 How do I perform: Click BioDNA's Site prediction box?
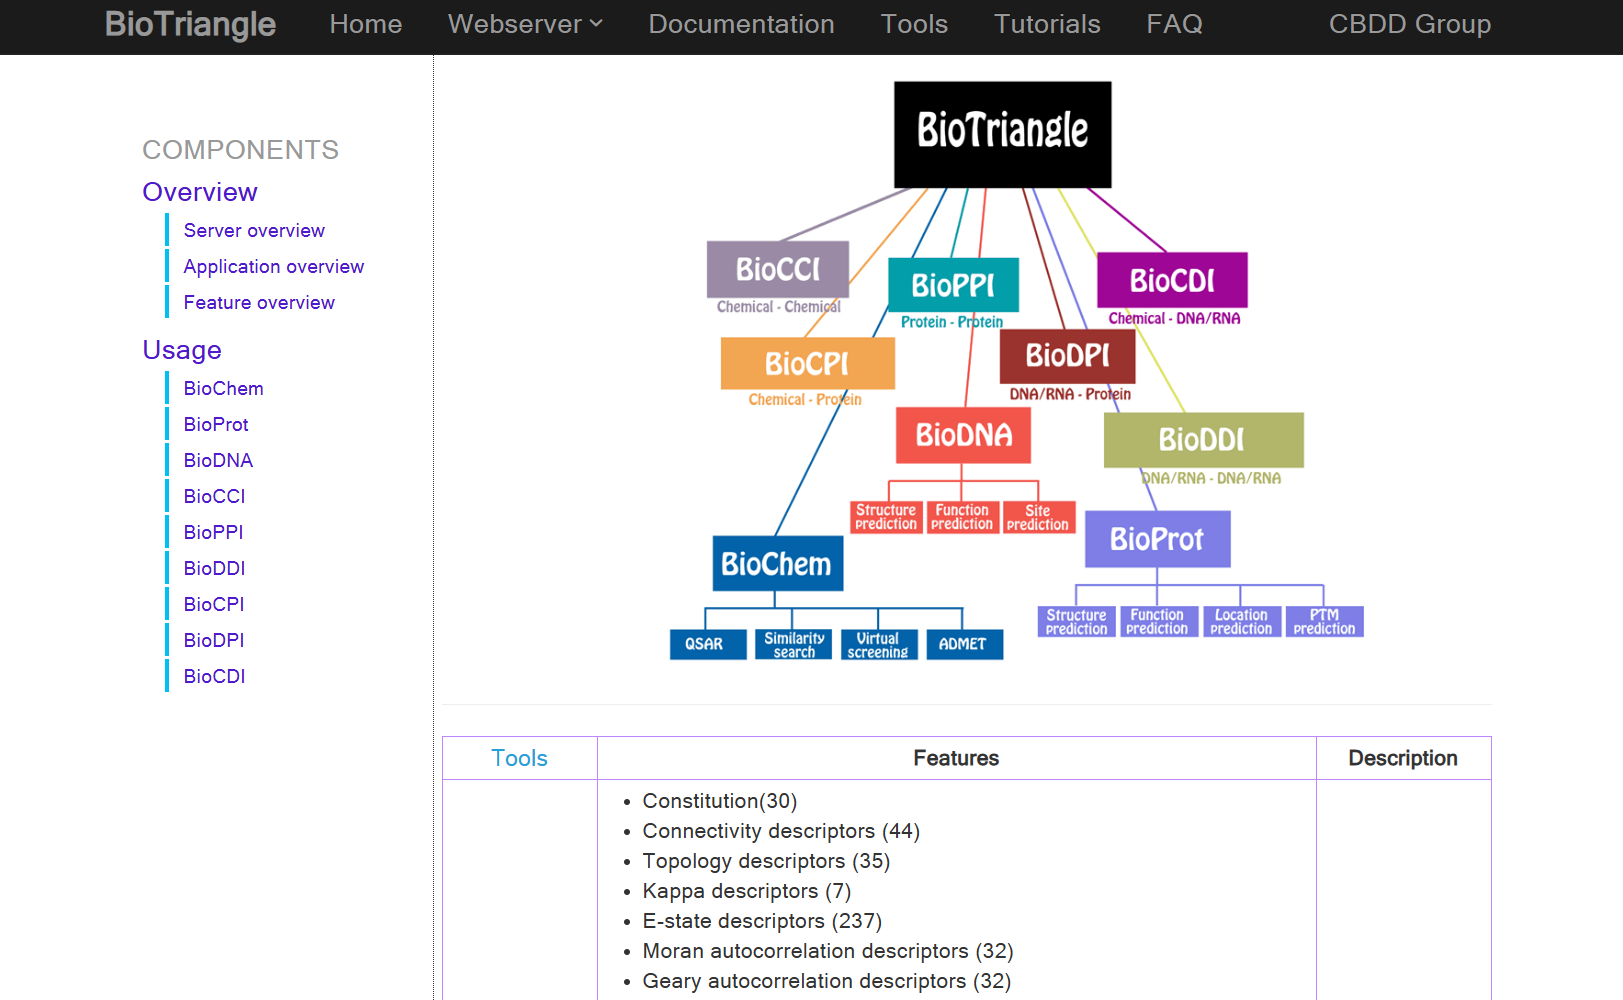[1038, 517]
